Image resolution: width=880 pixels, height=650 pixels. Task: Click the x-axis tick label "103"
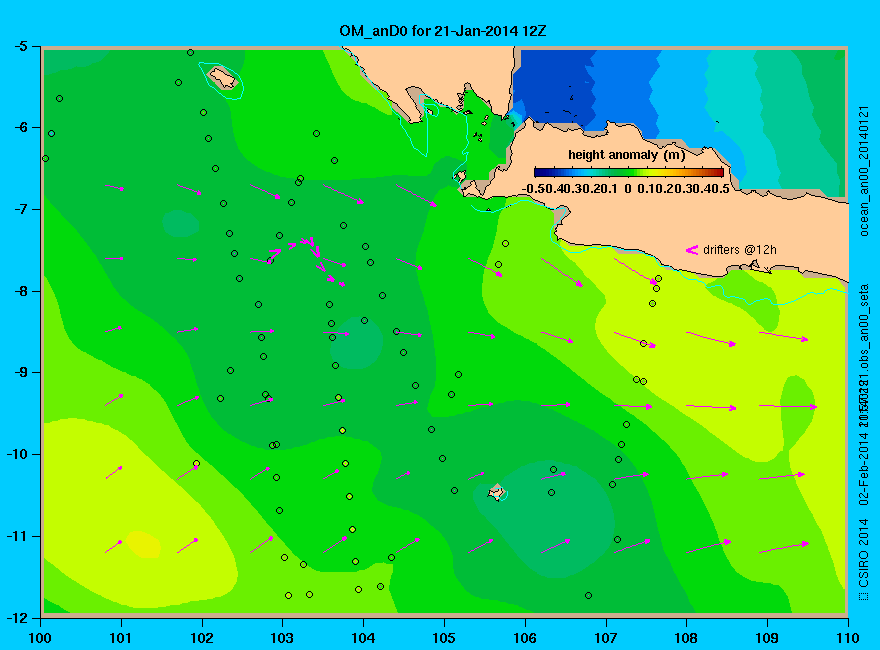282,638
